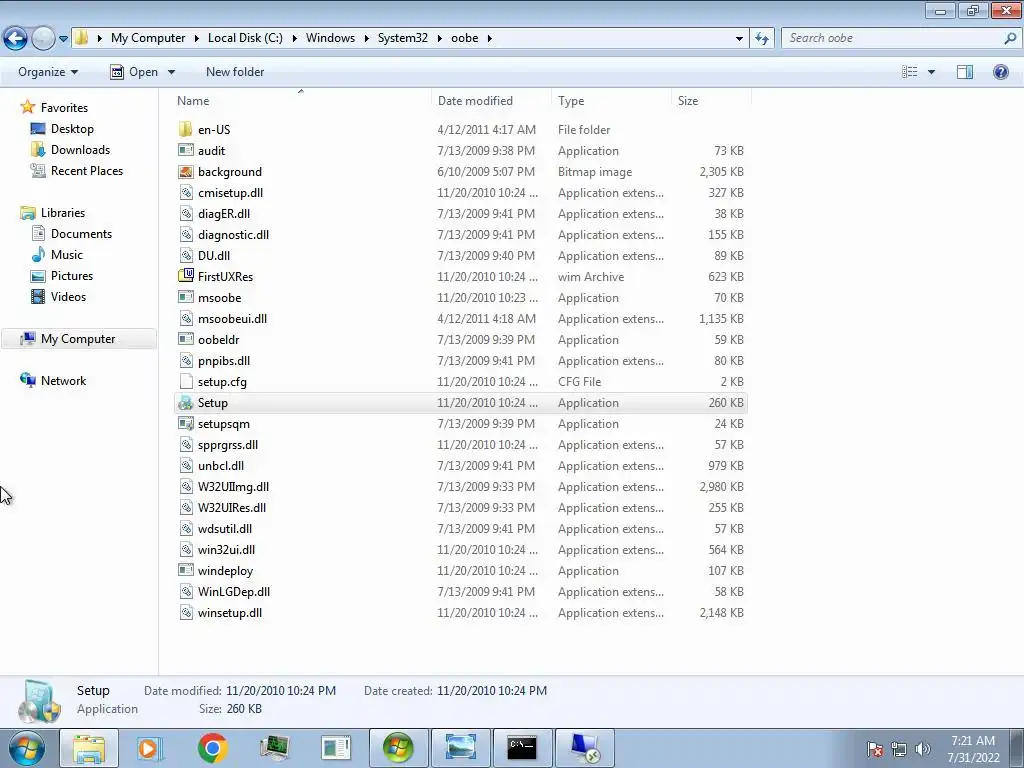The width and height of the screenshot is (1024, 768).
Task: Select the oobeldr application icon
Action: coord(186,340)
